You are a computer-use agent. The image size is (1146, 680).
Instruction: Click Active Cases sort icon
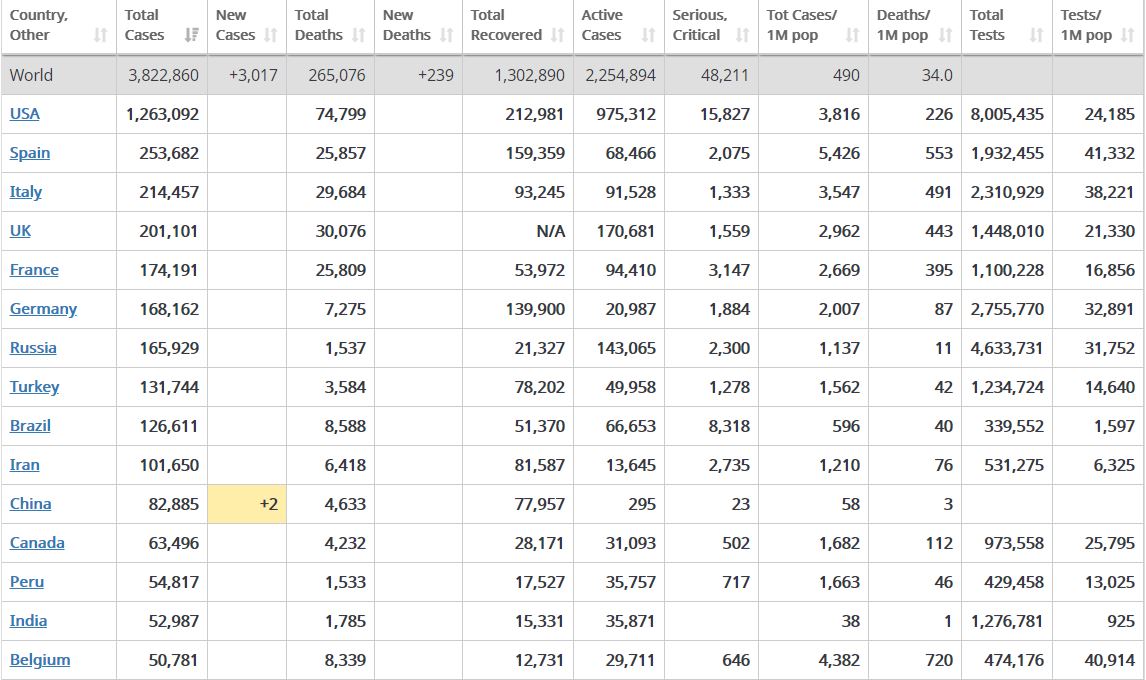(x=648, y=36)
